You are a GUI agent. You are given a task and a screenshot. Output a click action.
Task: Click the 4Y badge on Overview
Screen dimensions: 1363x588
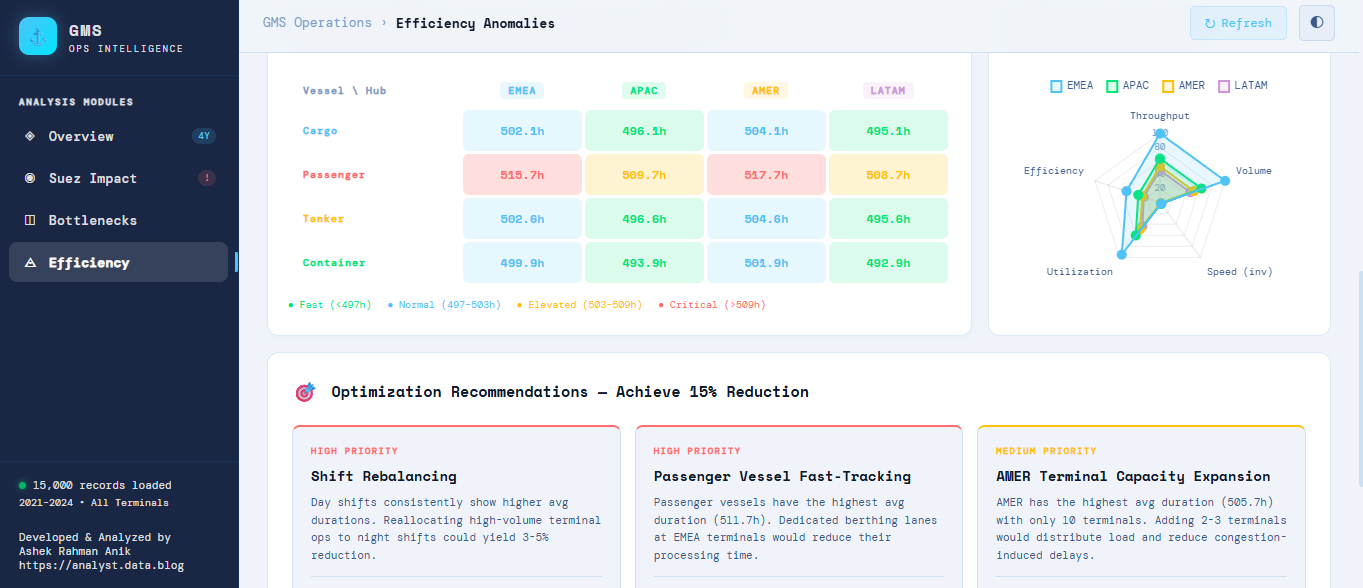pos(204,136)
